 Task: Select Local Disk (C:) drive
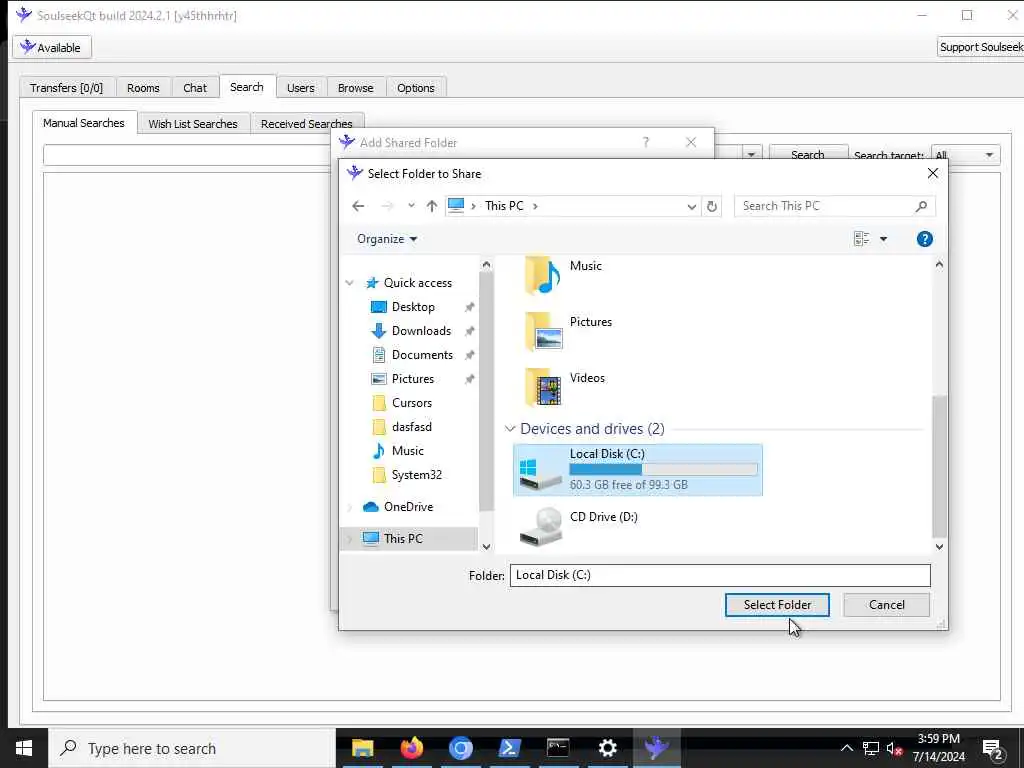click(x=637, y=470)
